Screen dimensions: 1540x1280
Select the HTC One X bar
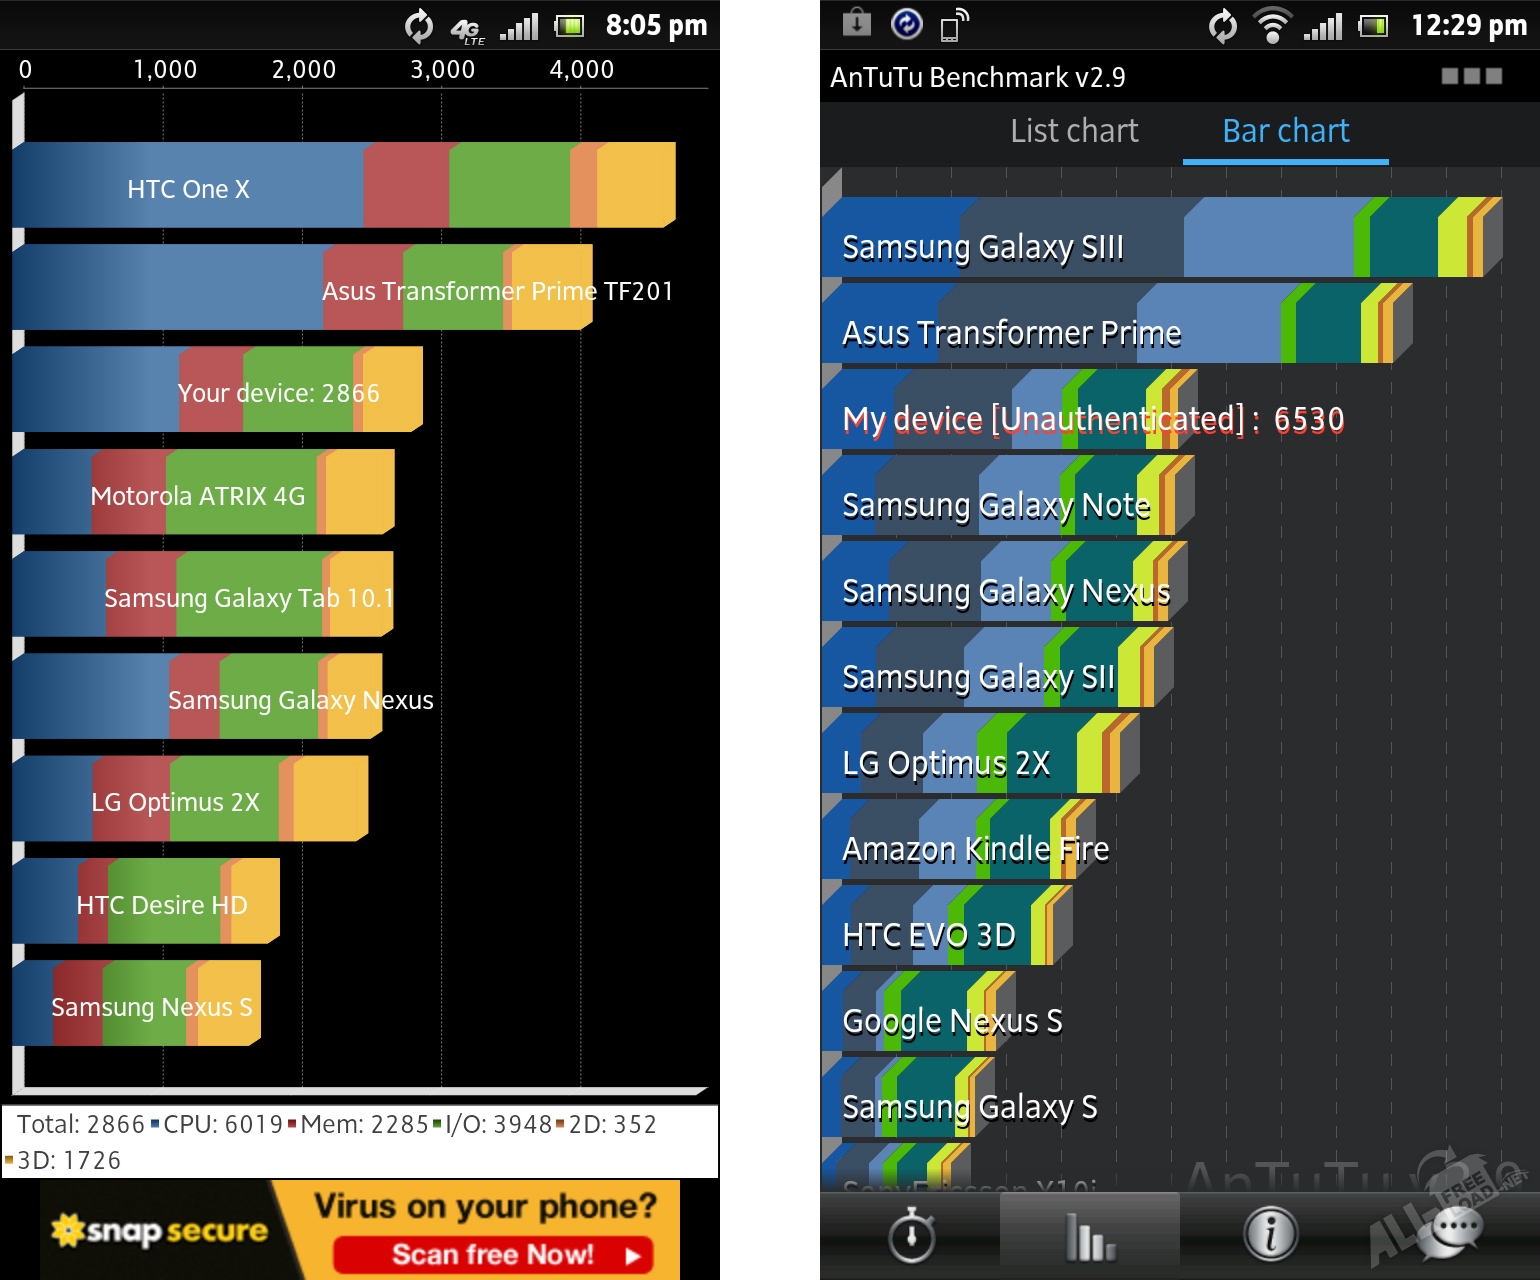343,186
